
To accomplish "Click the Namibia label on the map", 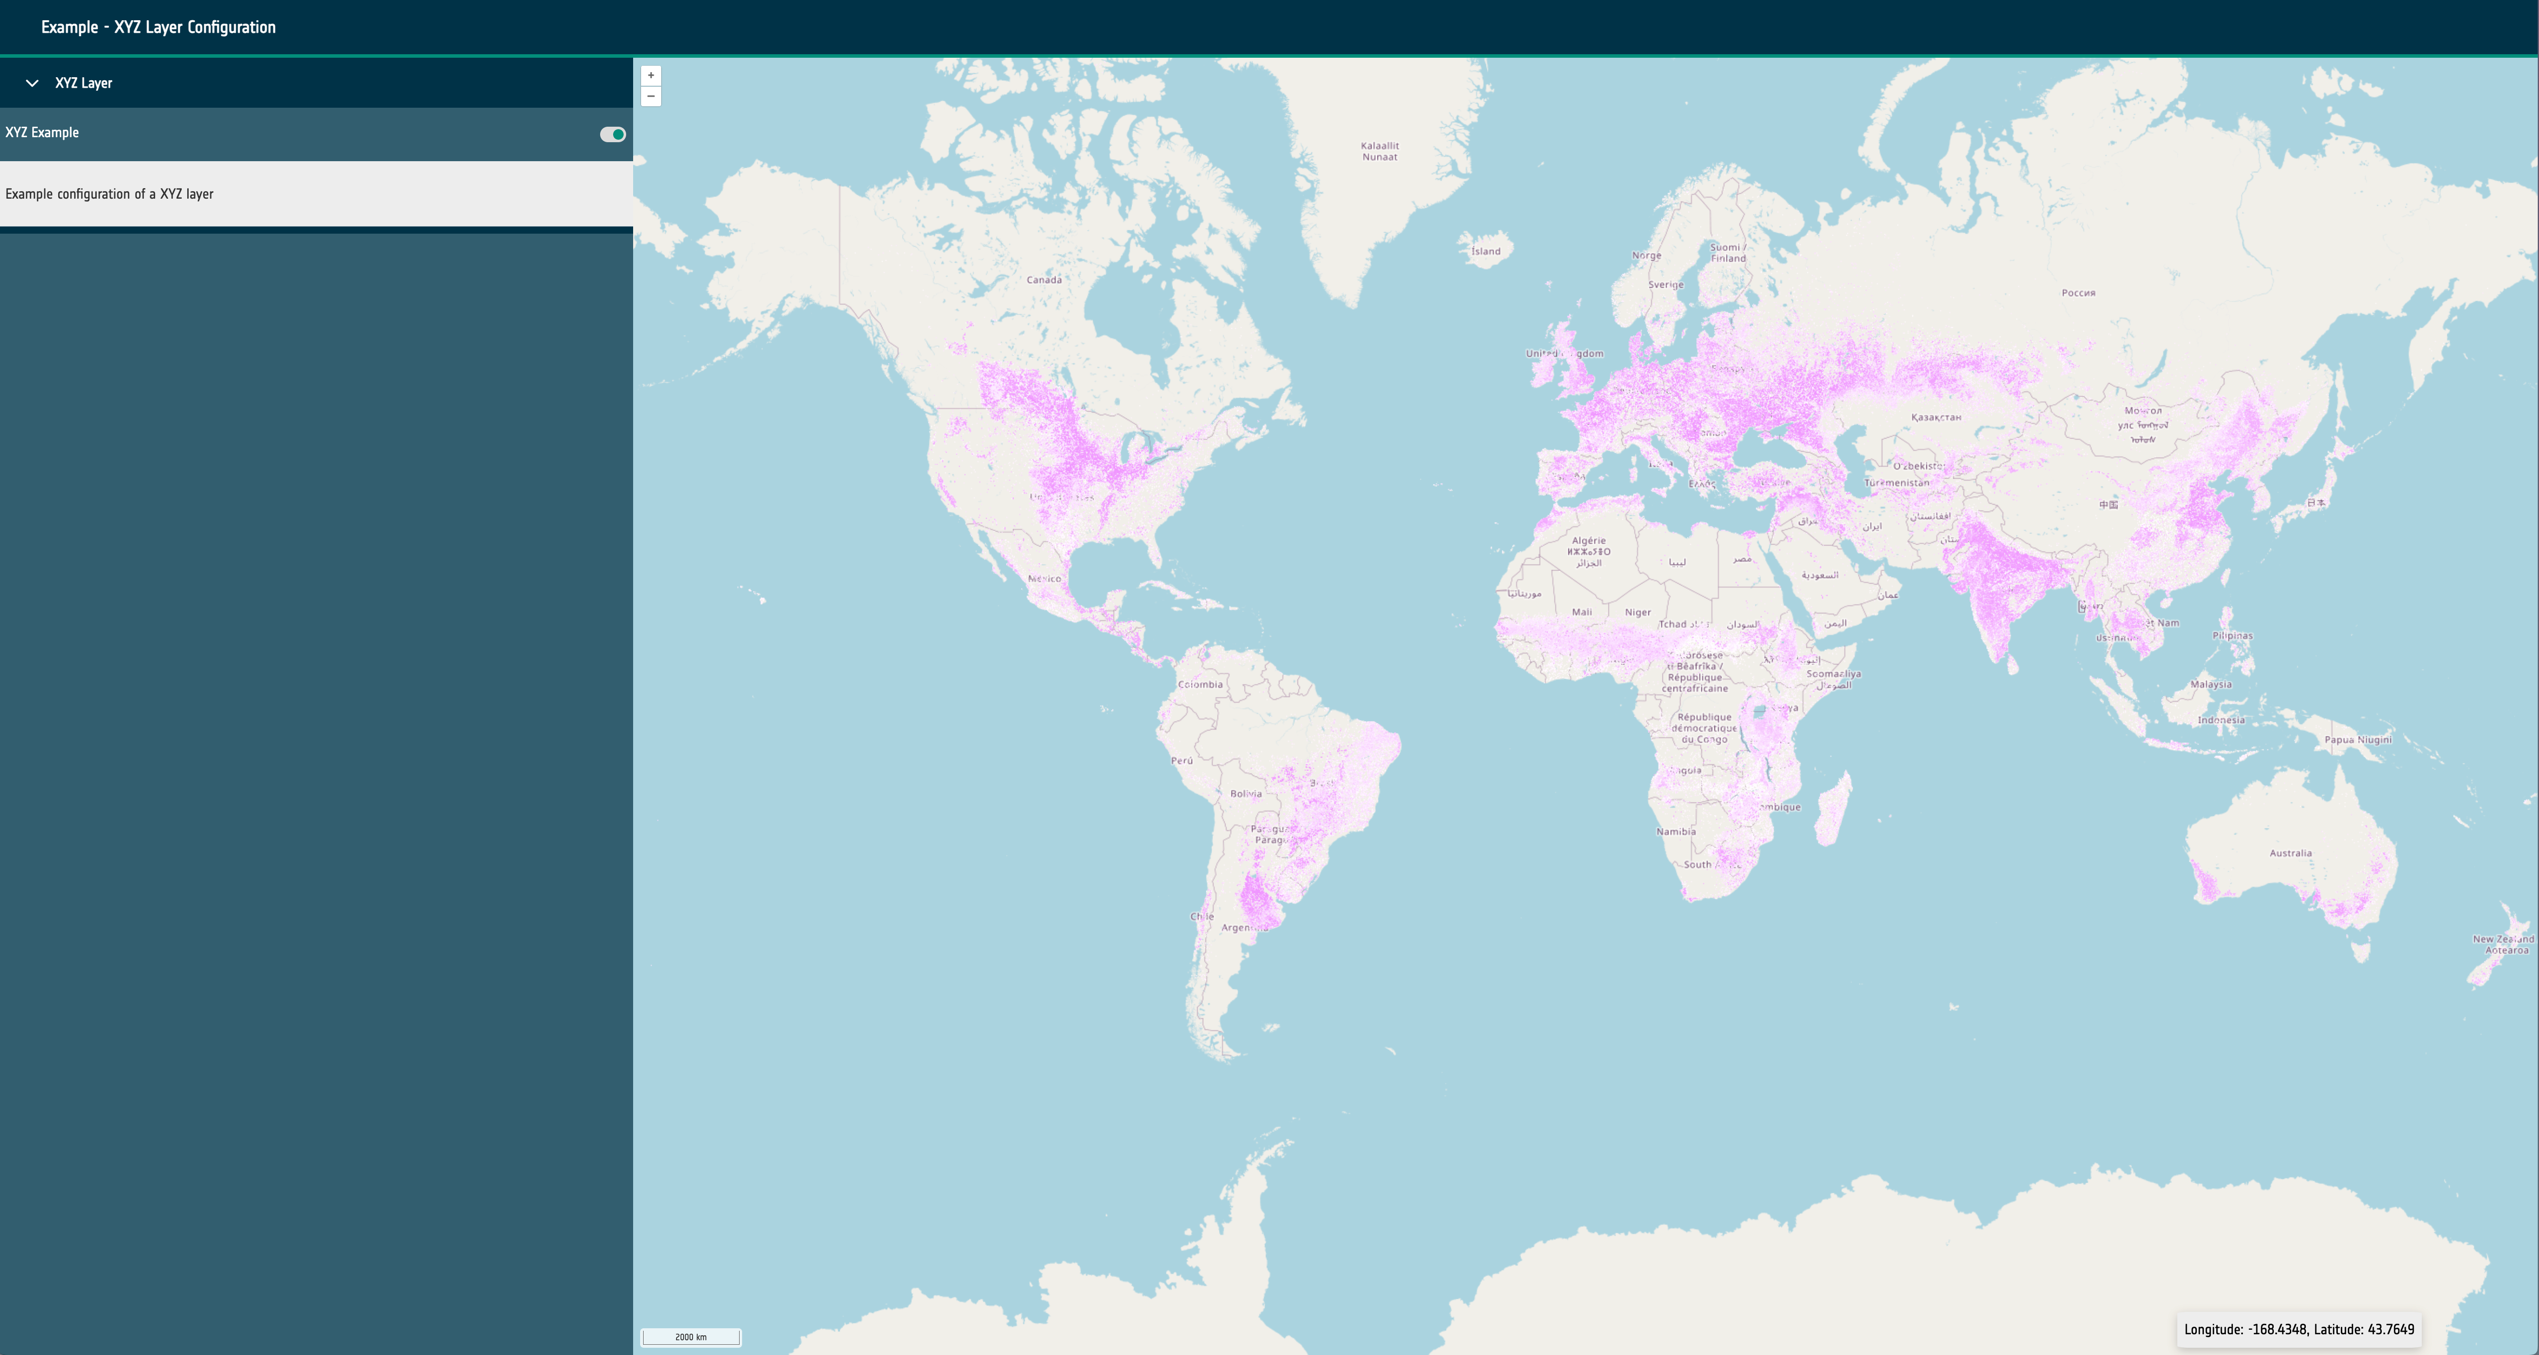I will coord(1675,832).
